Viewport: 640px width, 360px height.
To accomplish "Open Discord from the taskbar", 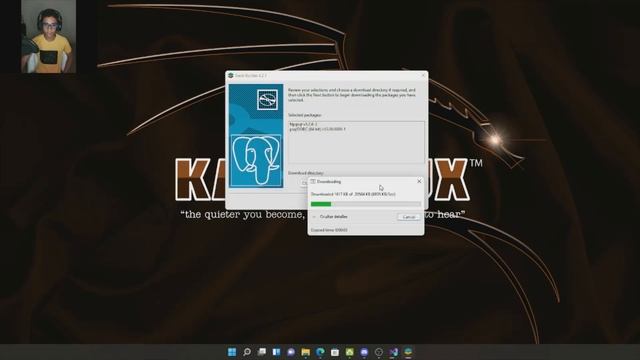I will tap(364, 352).
